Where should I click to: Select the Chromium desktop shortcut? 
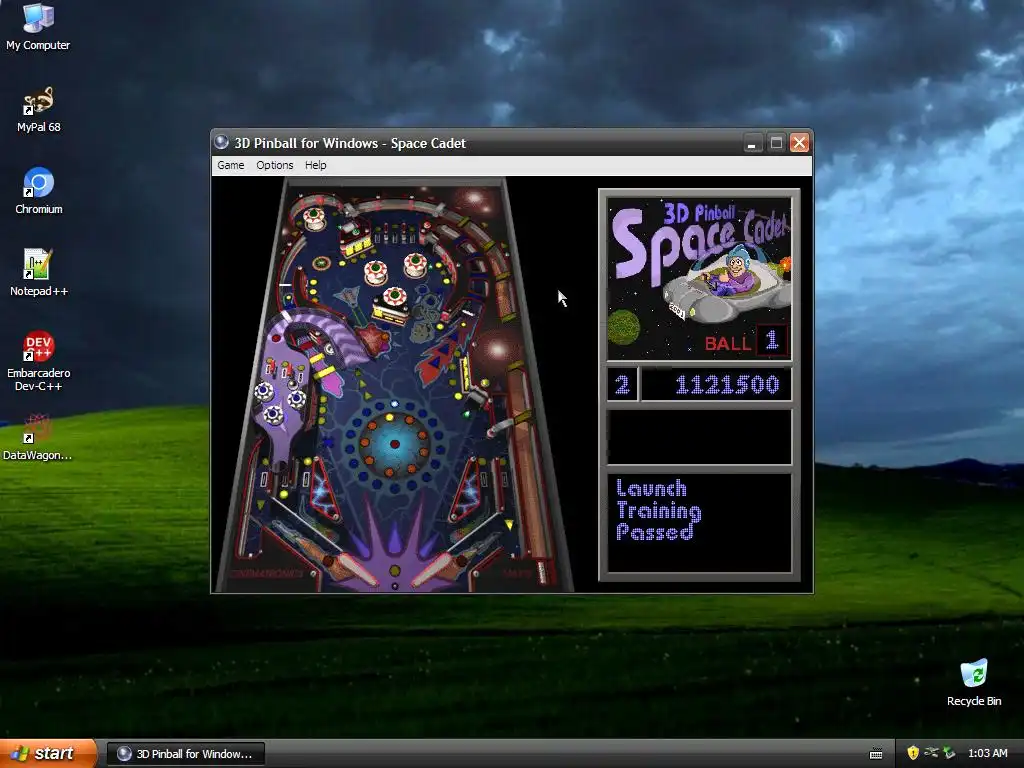39,191
